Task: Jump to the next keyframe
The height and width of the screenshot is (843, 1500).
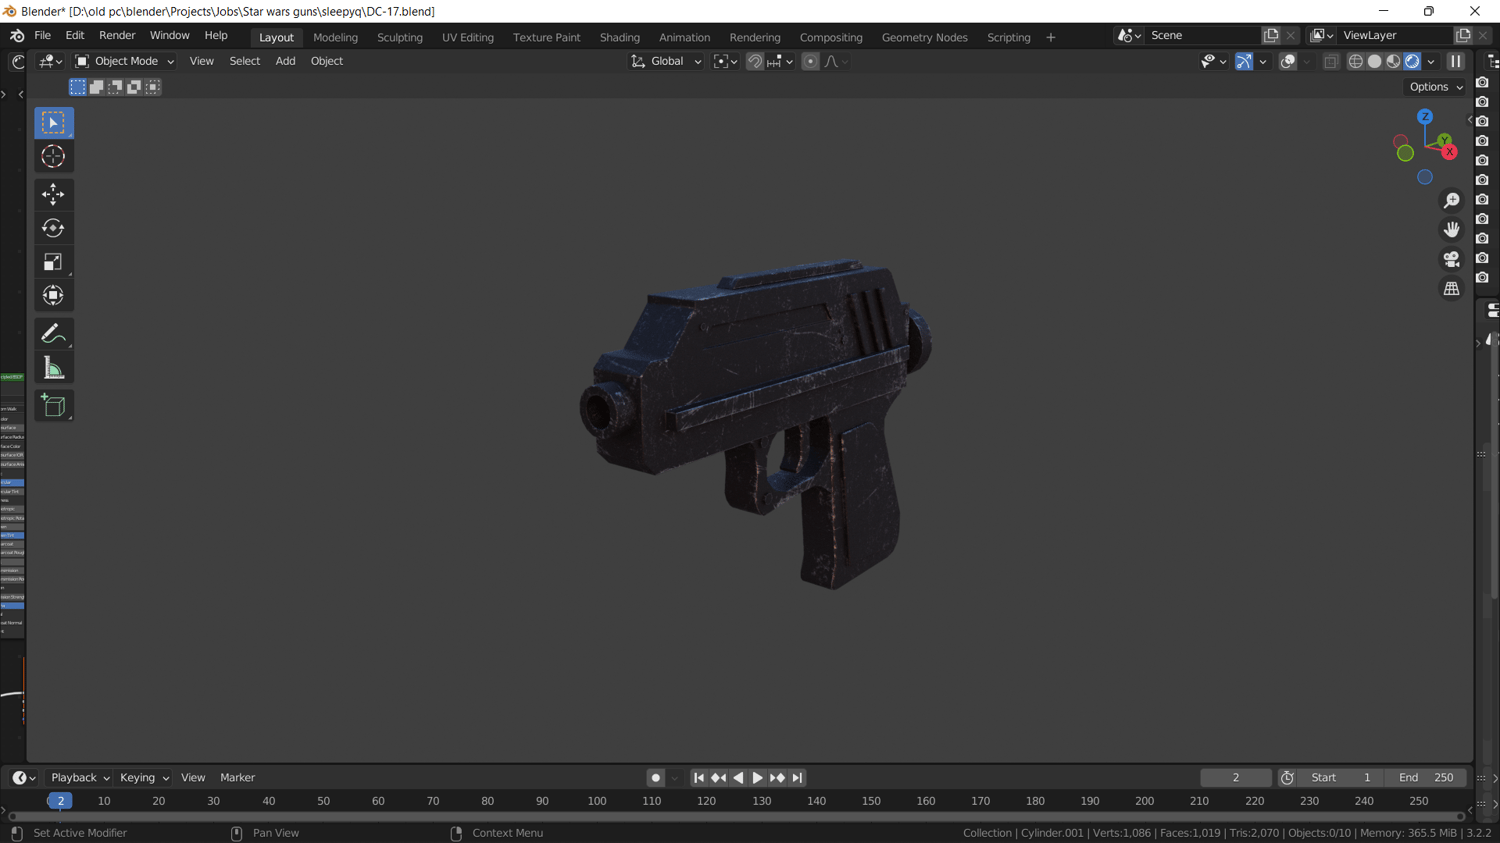Action: [777, 778]
